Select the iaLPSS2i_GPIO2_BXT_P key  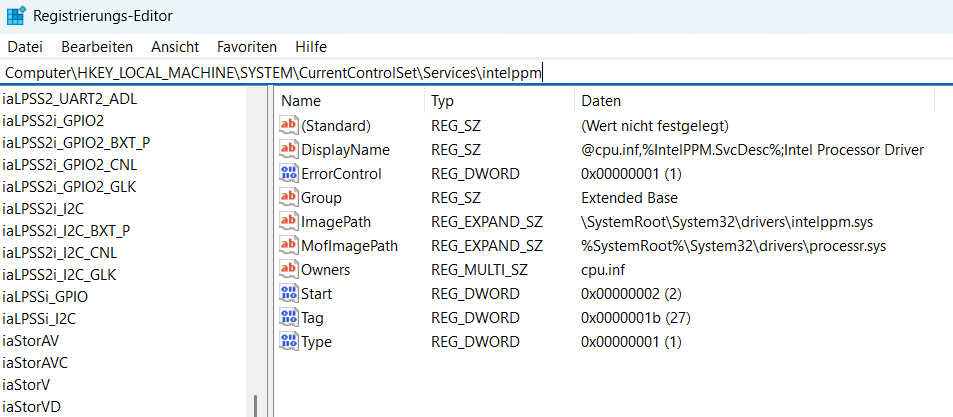[x=77, y=143]
